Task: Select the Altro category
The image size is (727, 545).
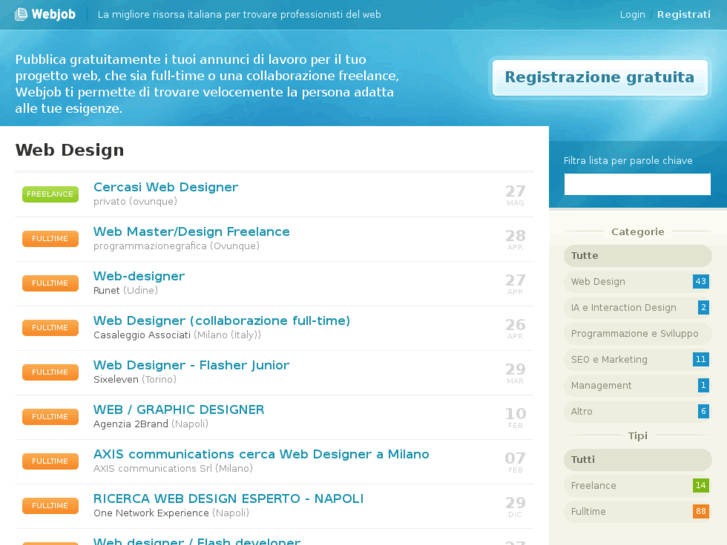Action: [x=638, y=411]
